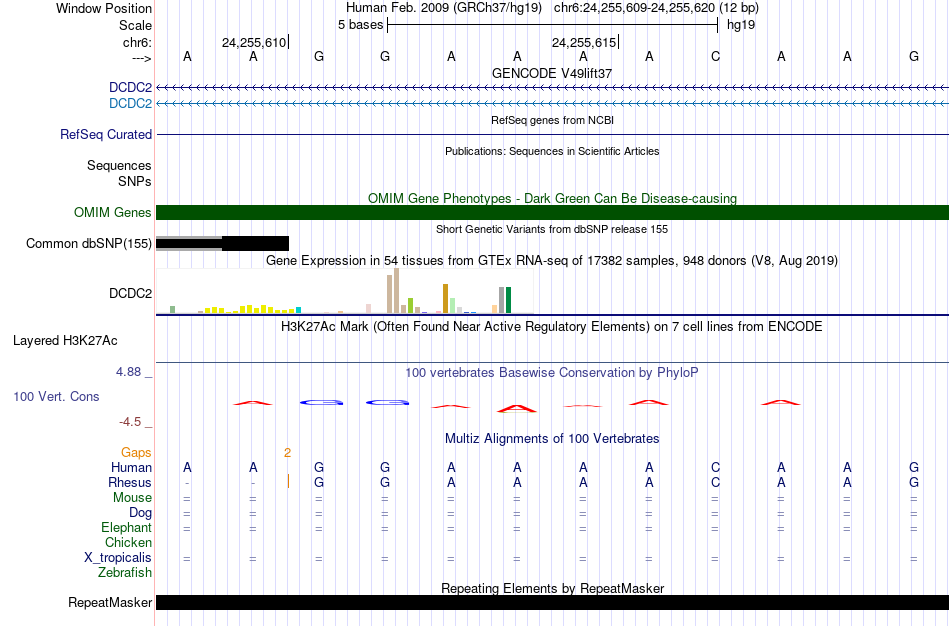Click Short Genetic Variants from dbSNP title
The image size is (950, 626).
pyautogui.click(x=552, y=229)
